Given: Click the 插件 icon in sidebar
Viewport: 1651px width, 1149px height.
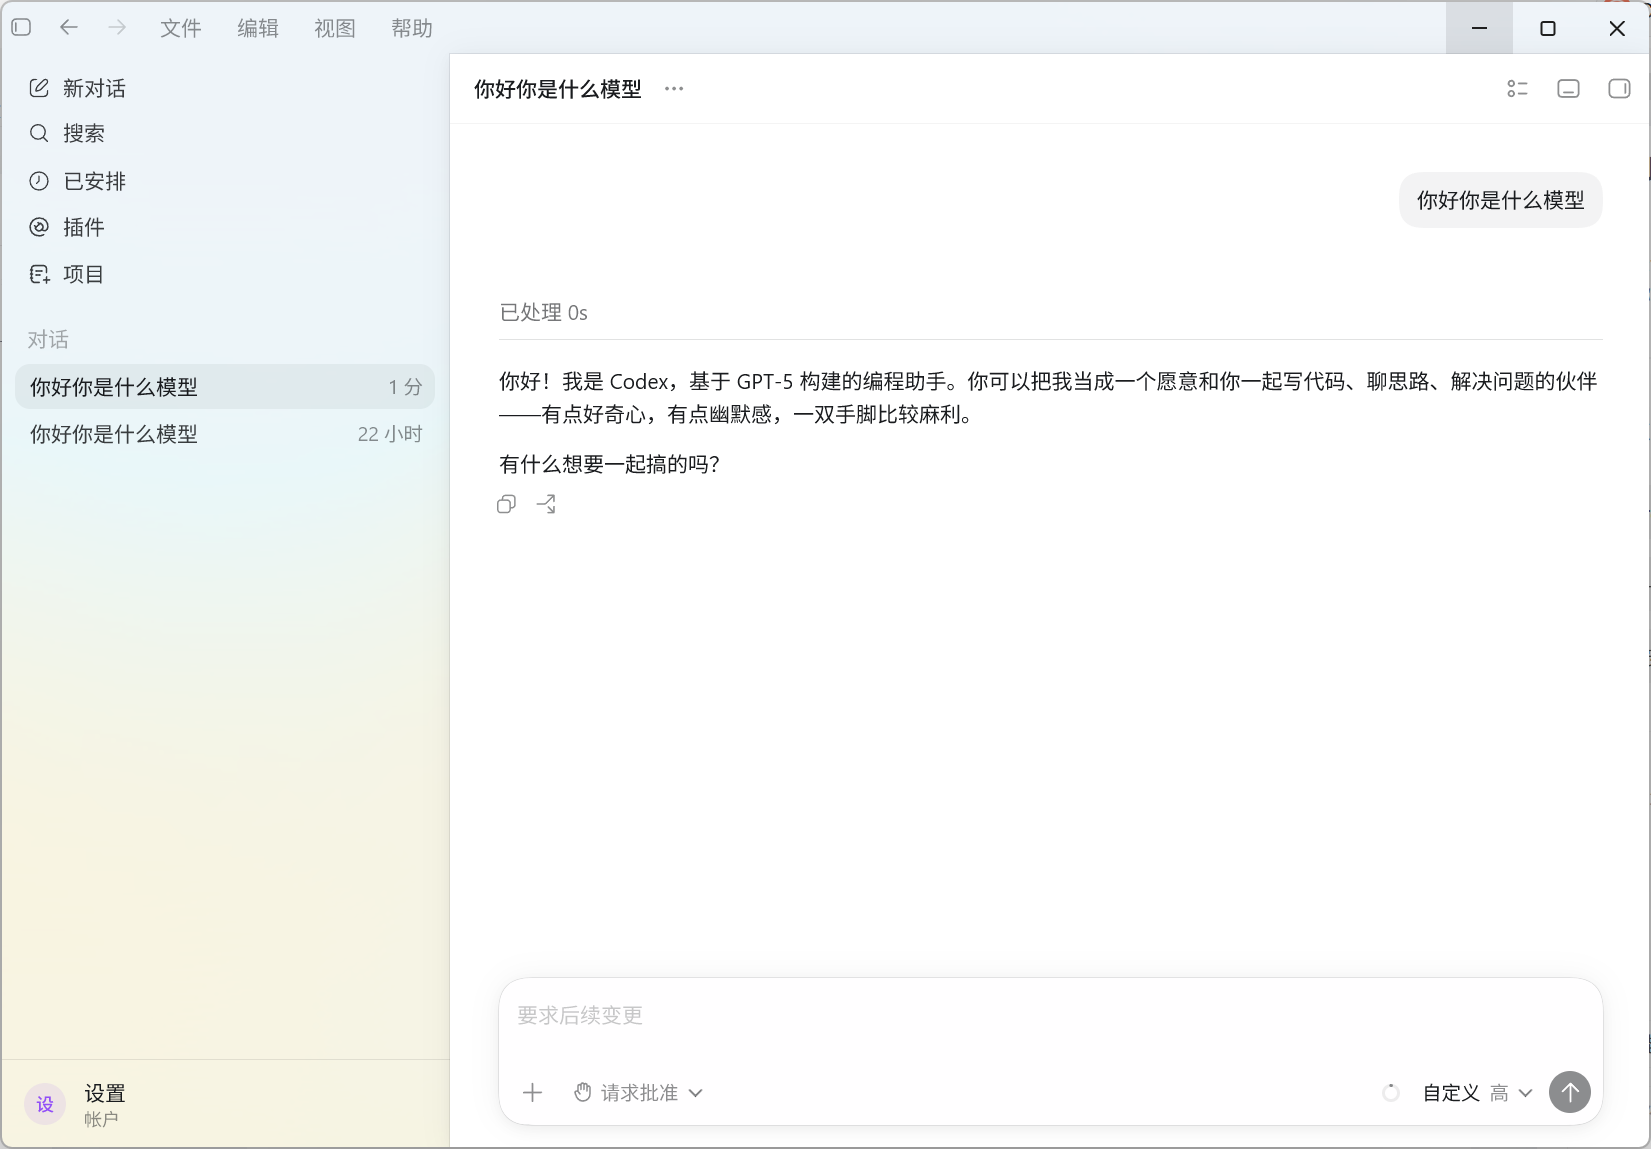Looking at the screenshot, I should (39, 227).
